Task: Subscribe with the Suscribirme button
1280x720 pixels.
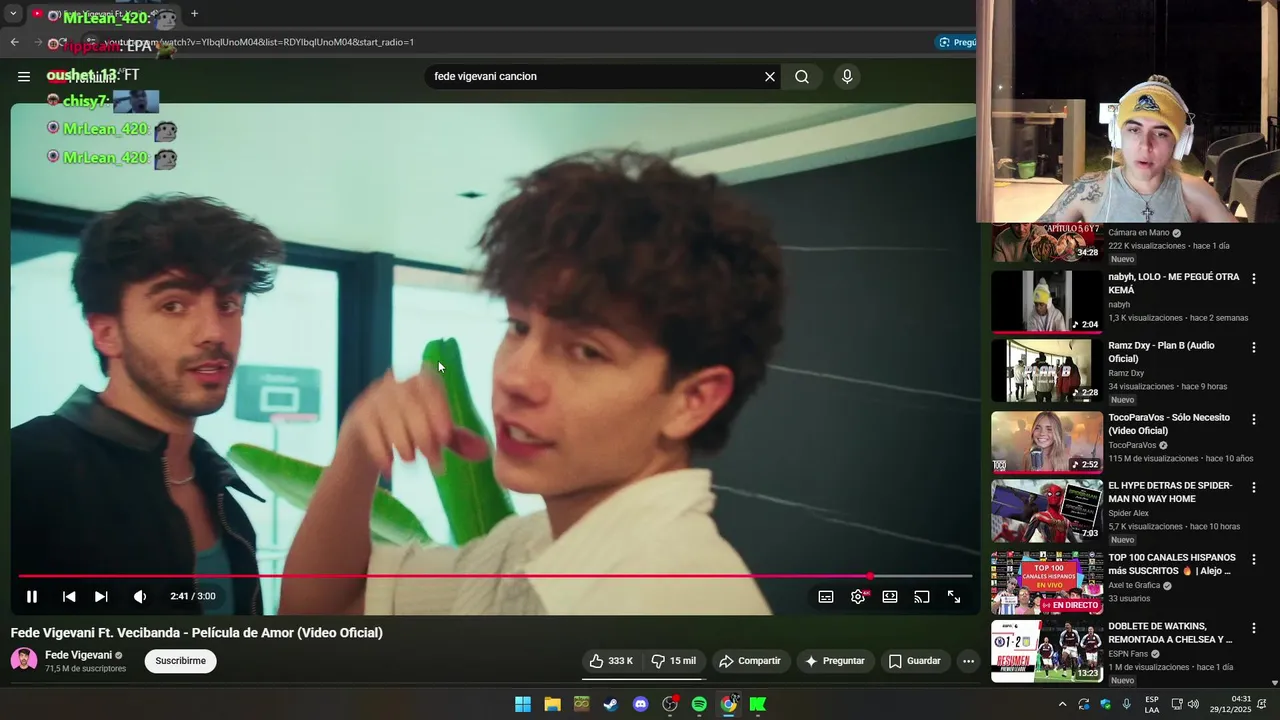Action: (x=180, y=661)
